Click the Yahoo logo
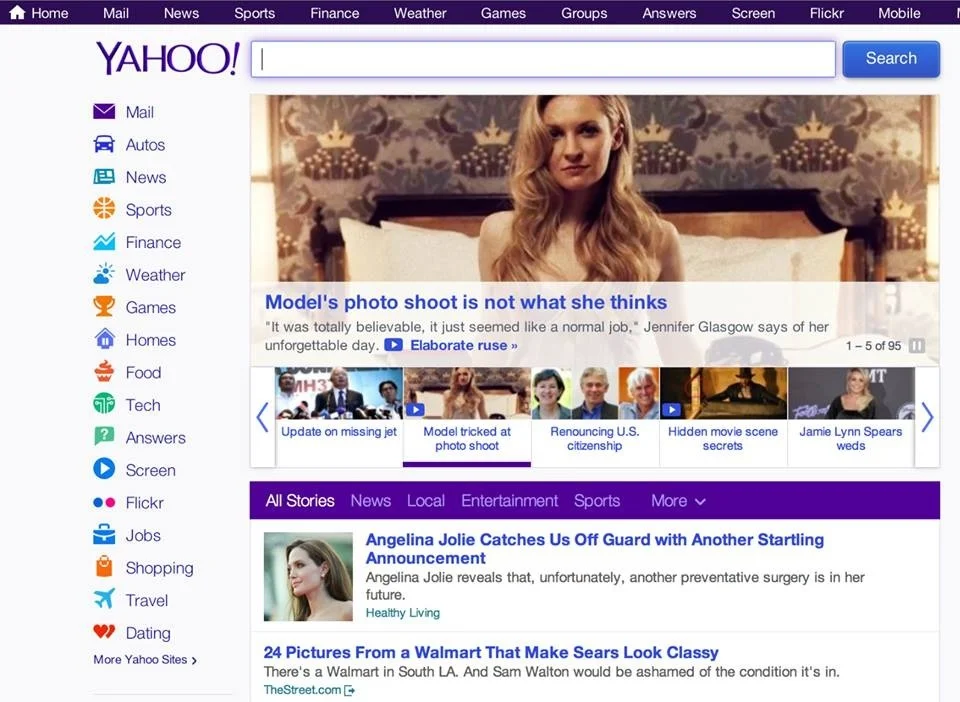Viewport: 960px width, 702px height. click(167, 59)
